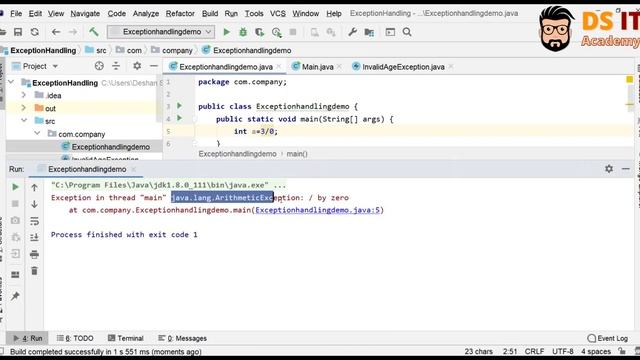Screen dimensions: 640x360
Task: Open the Event Log
Action: click(x=608, y=338)
